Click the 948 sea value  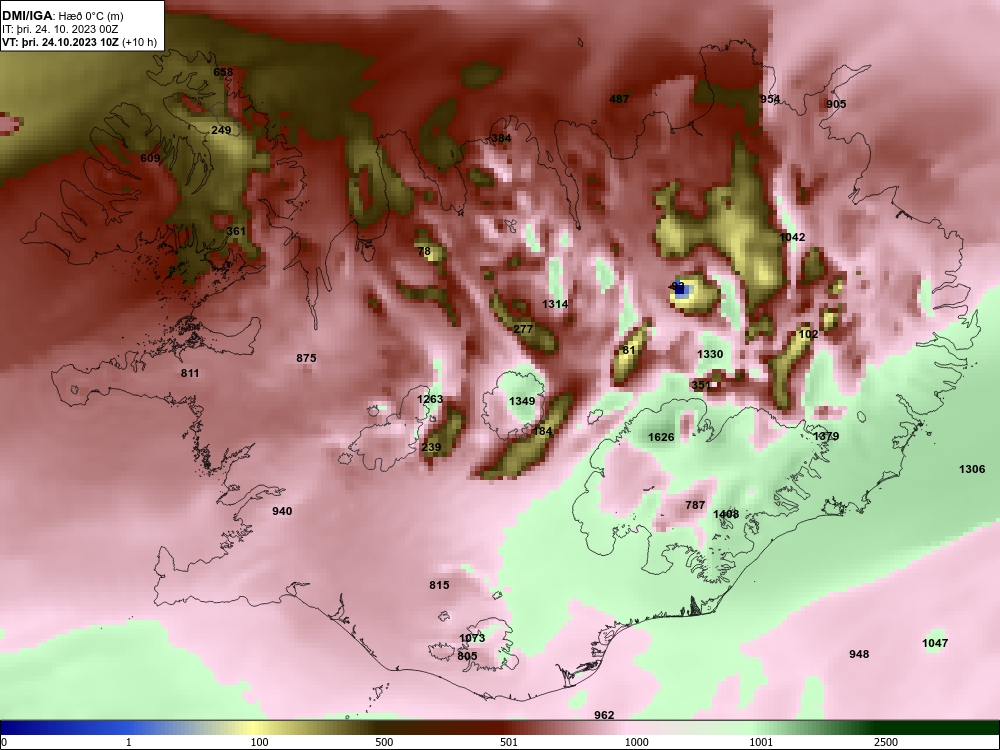click(x=859, y=654)
